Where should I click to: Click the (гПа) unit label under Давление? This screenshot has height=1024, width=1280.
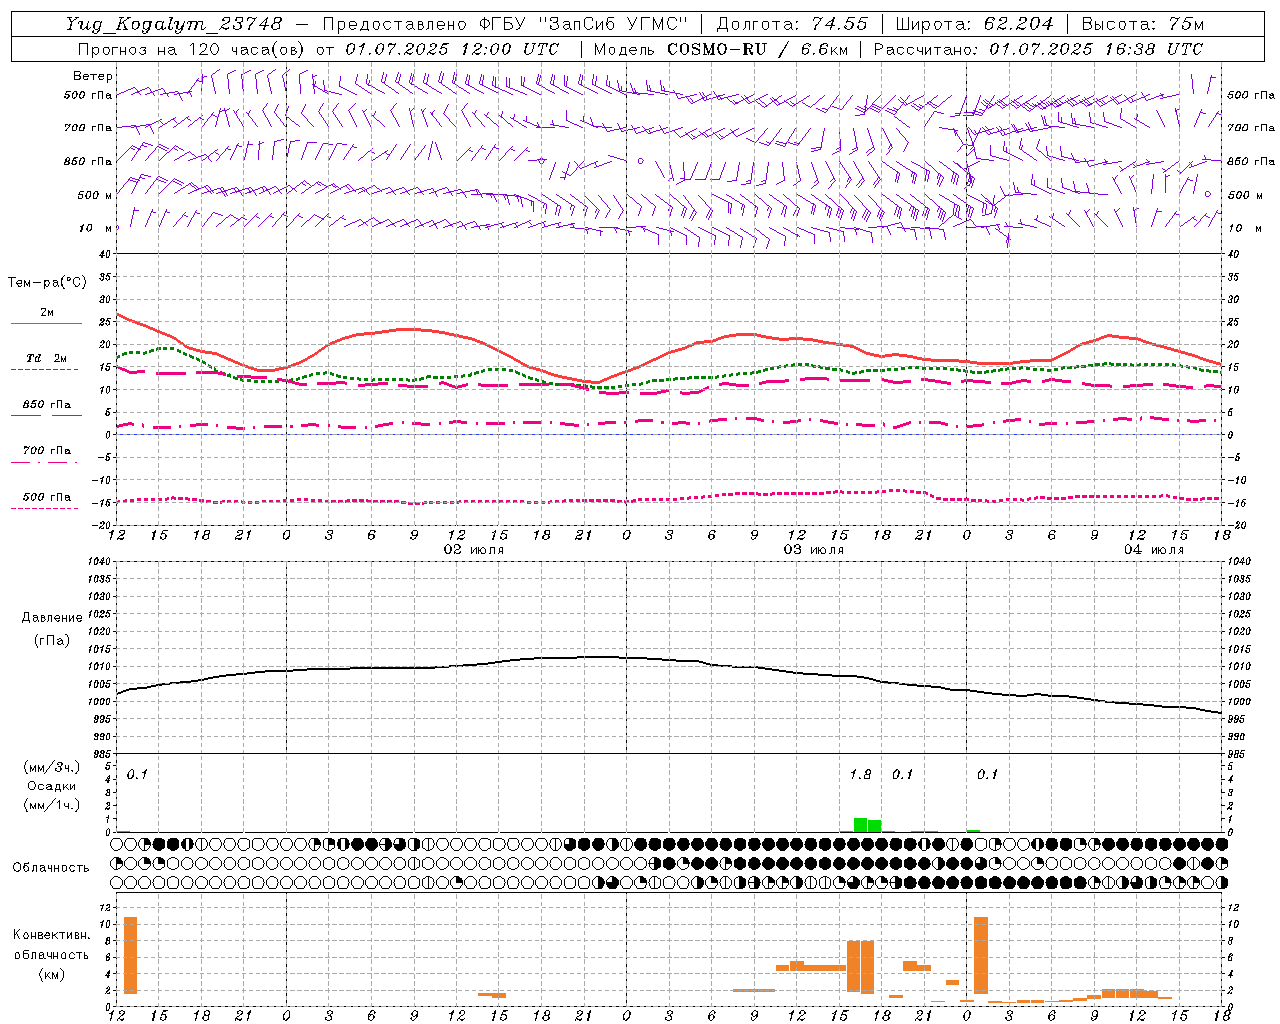click(x=52, y=641)
